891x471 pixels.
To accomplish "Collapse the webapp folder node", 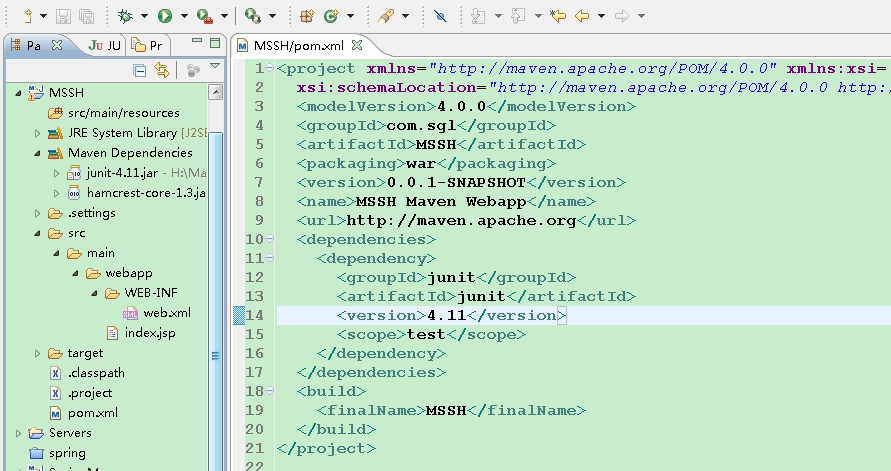I will point(75,274).
